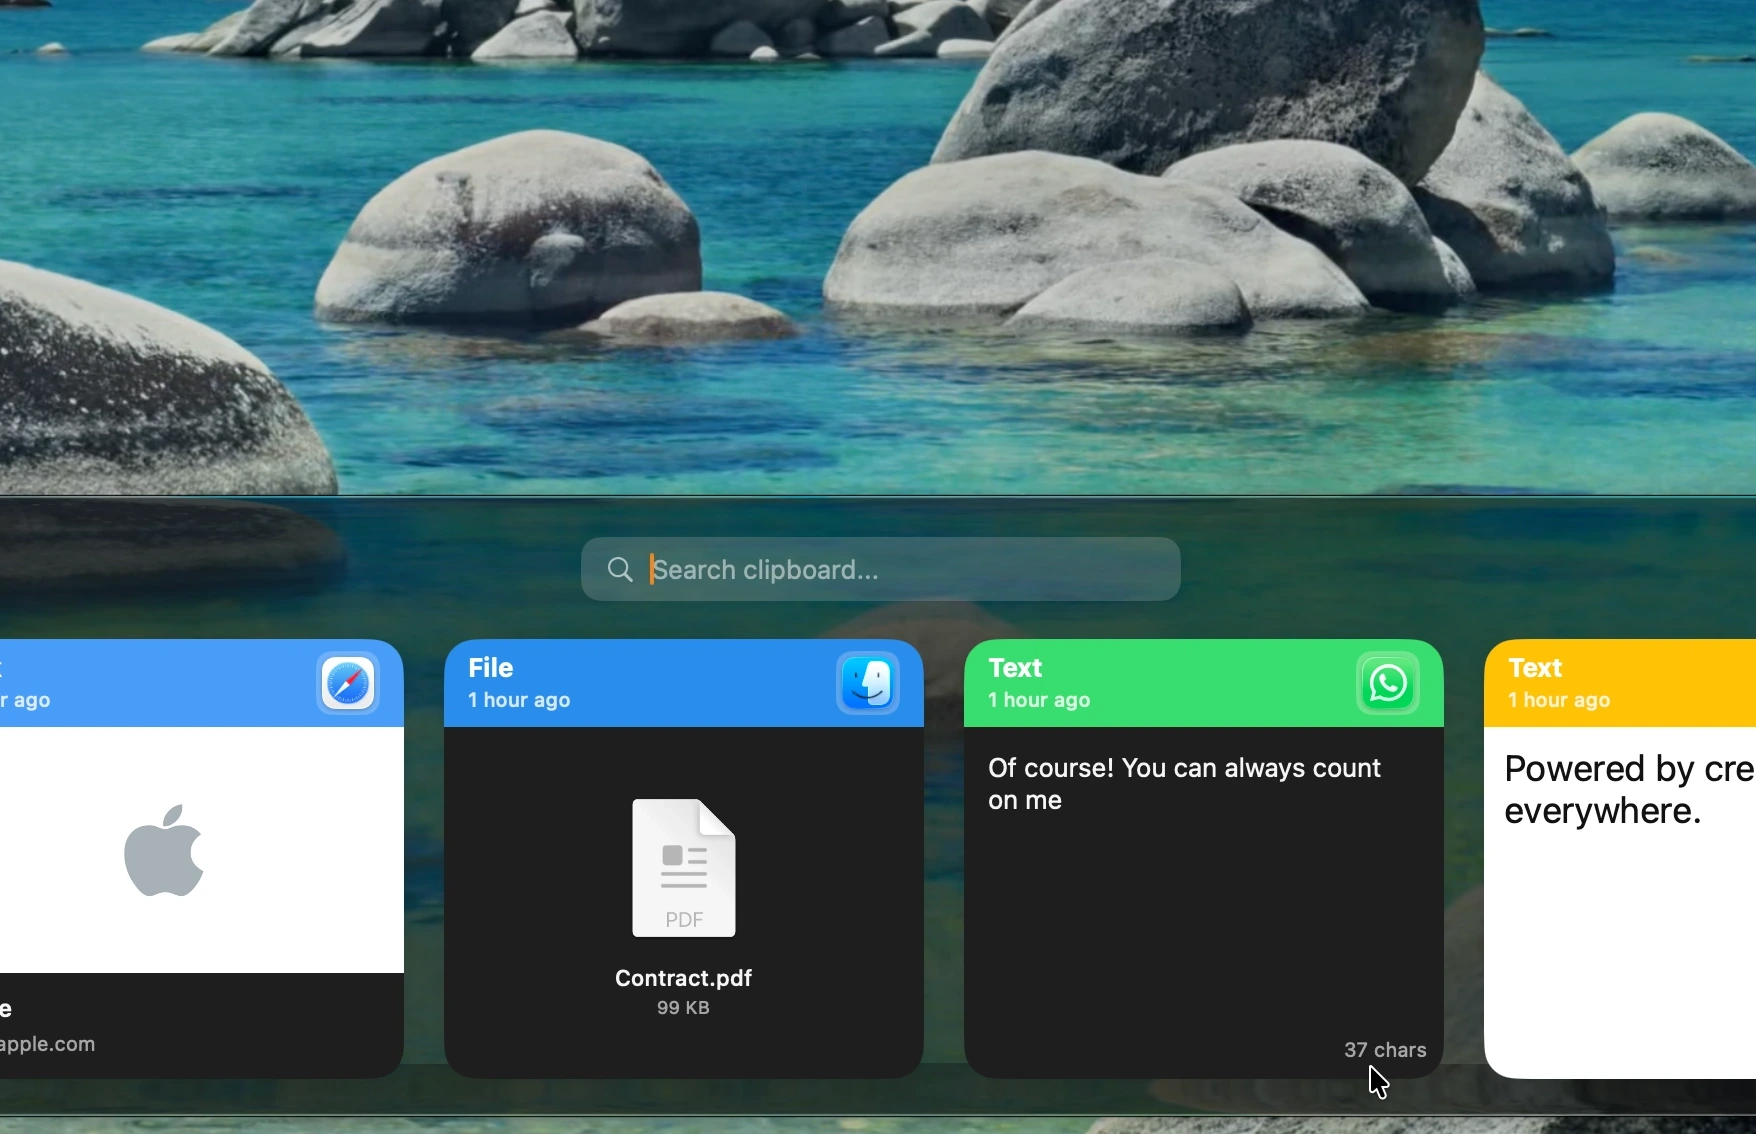1756x1134 pixels.
Task: Click the 99 KB file size label
Action: 684,1008
